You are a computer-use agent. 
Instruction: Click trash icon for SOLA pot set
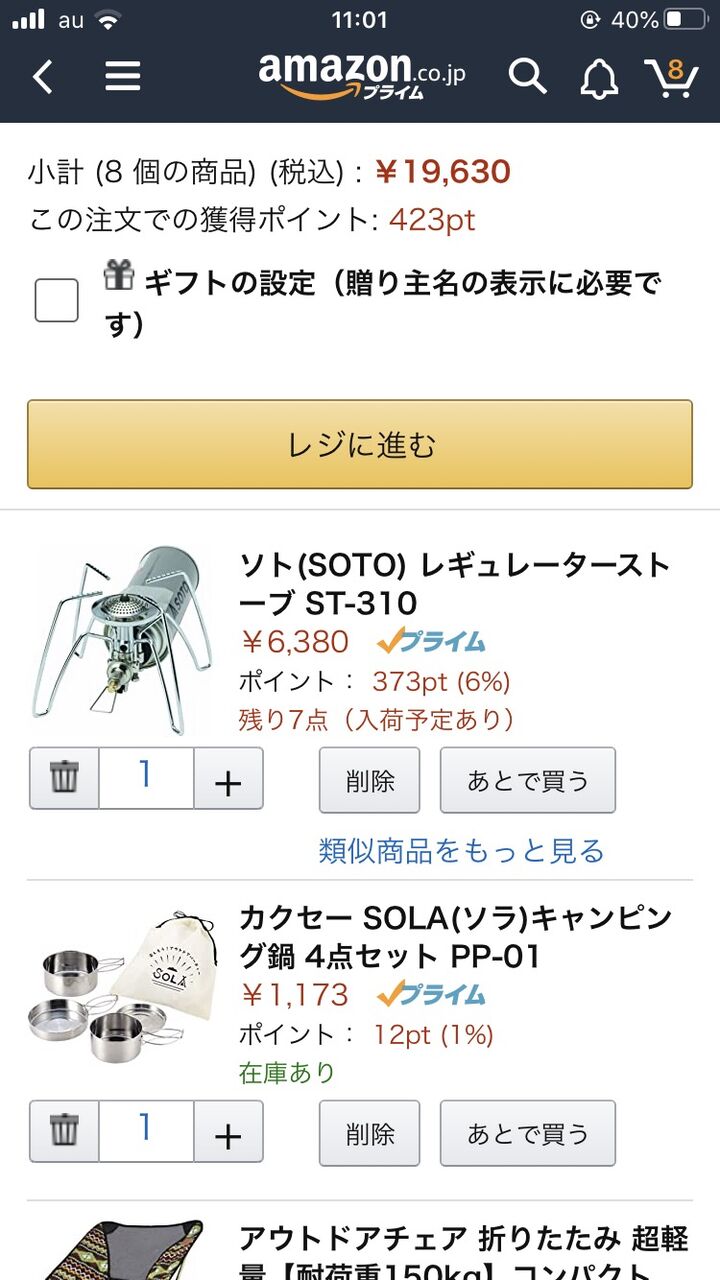[64, 1131]
